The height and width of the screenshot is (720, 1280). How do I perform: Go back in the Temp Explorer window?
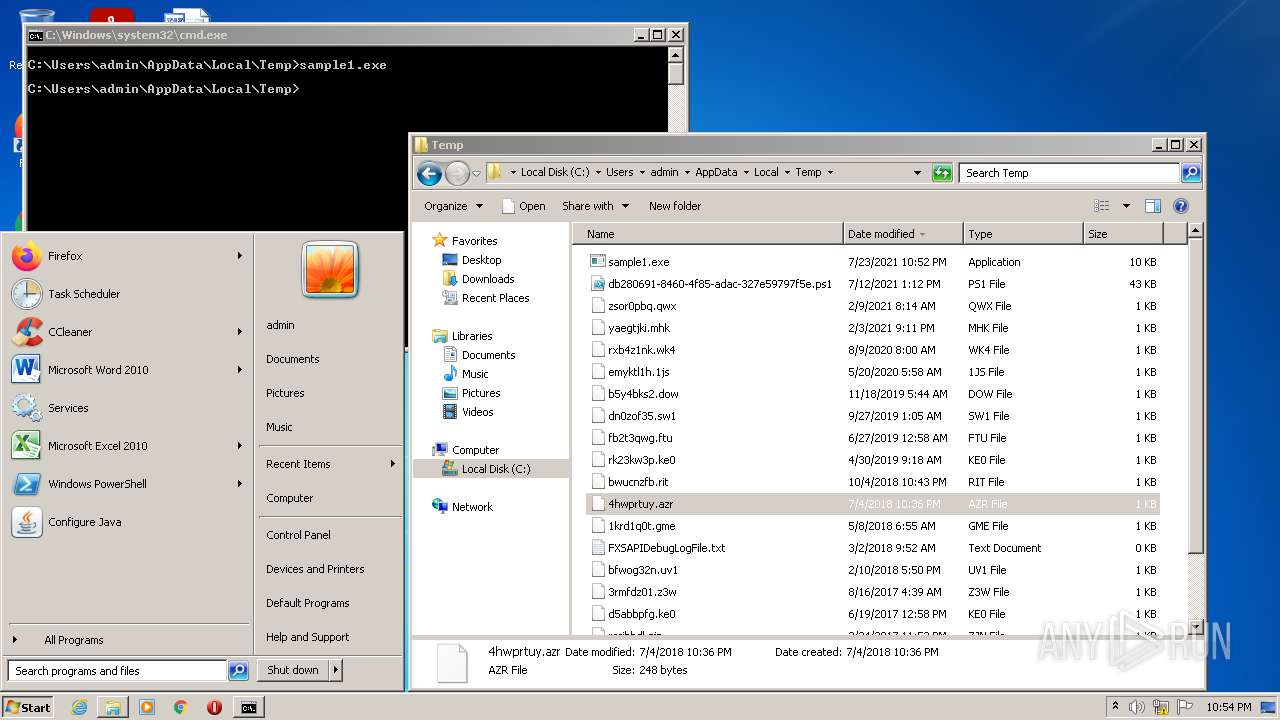point(429,173)
